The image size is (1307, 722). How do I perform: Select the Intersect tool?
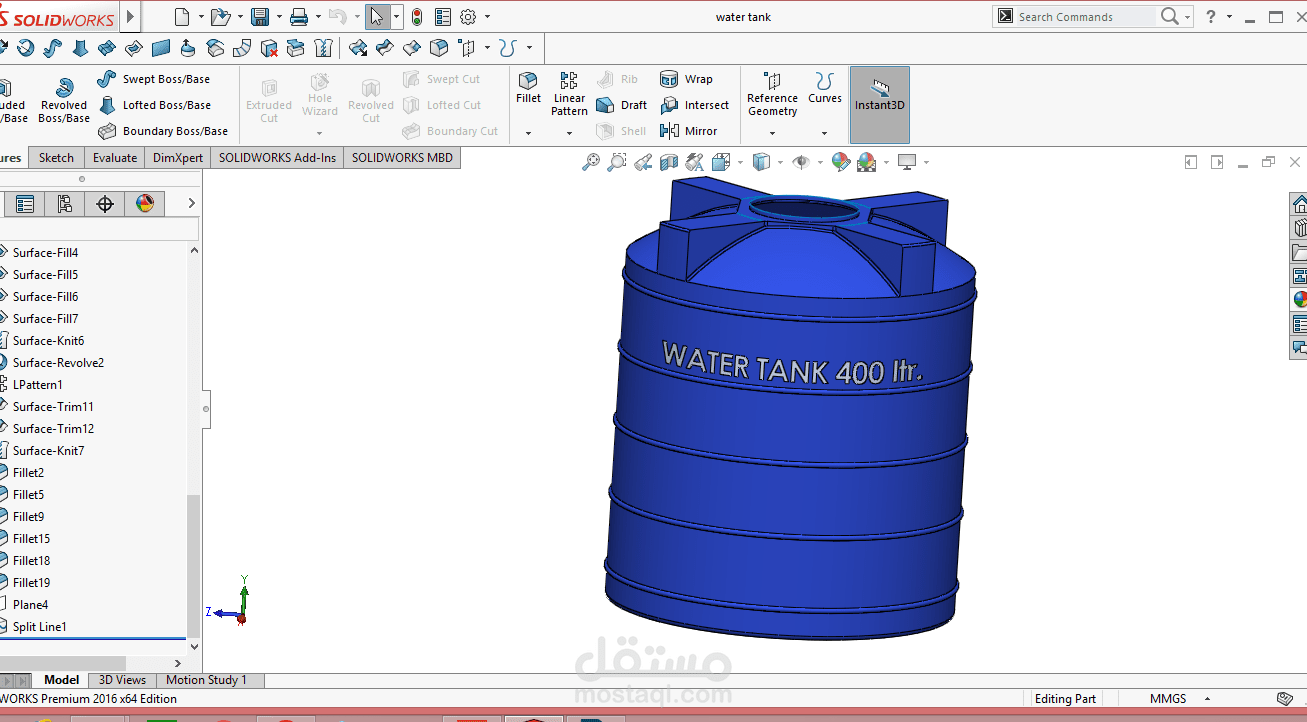(x=695, y=105)
